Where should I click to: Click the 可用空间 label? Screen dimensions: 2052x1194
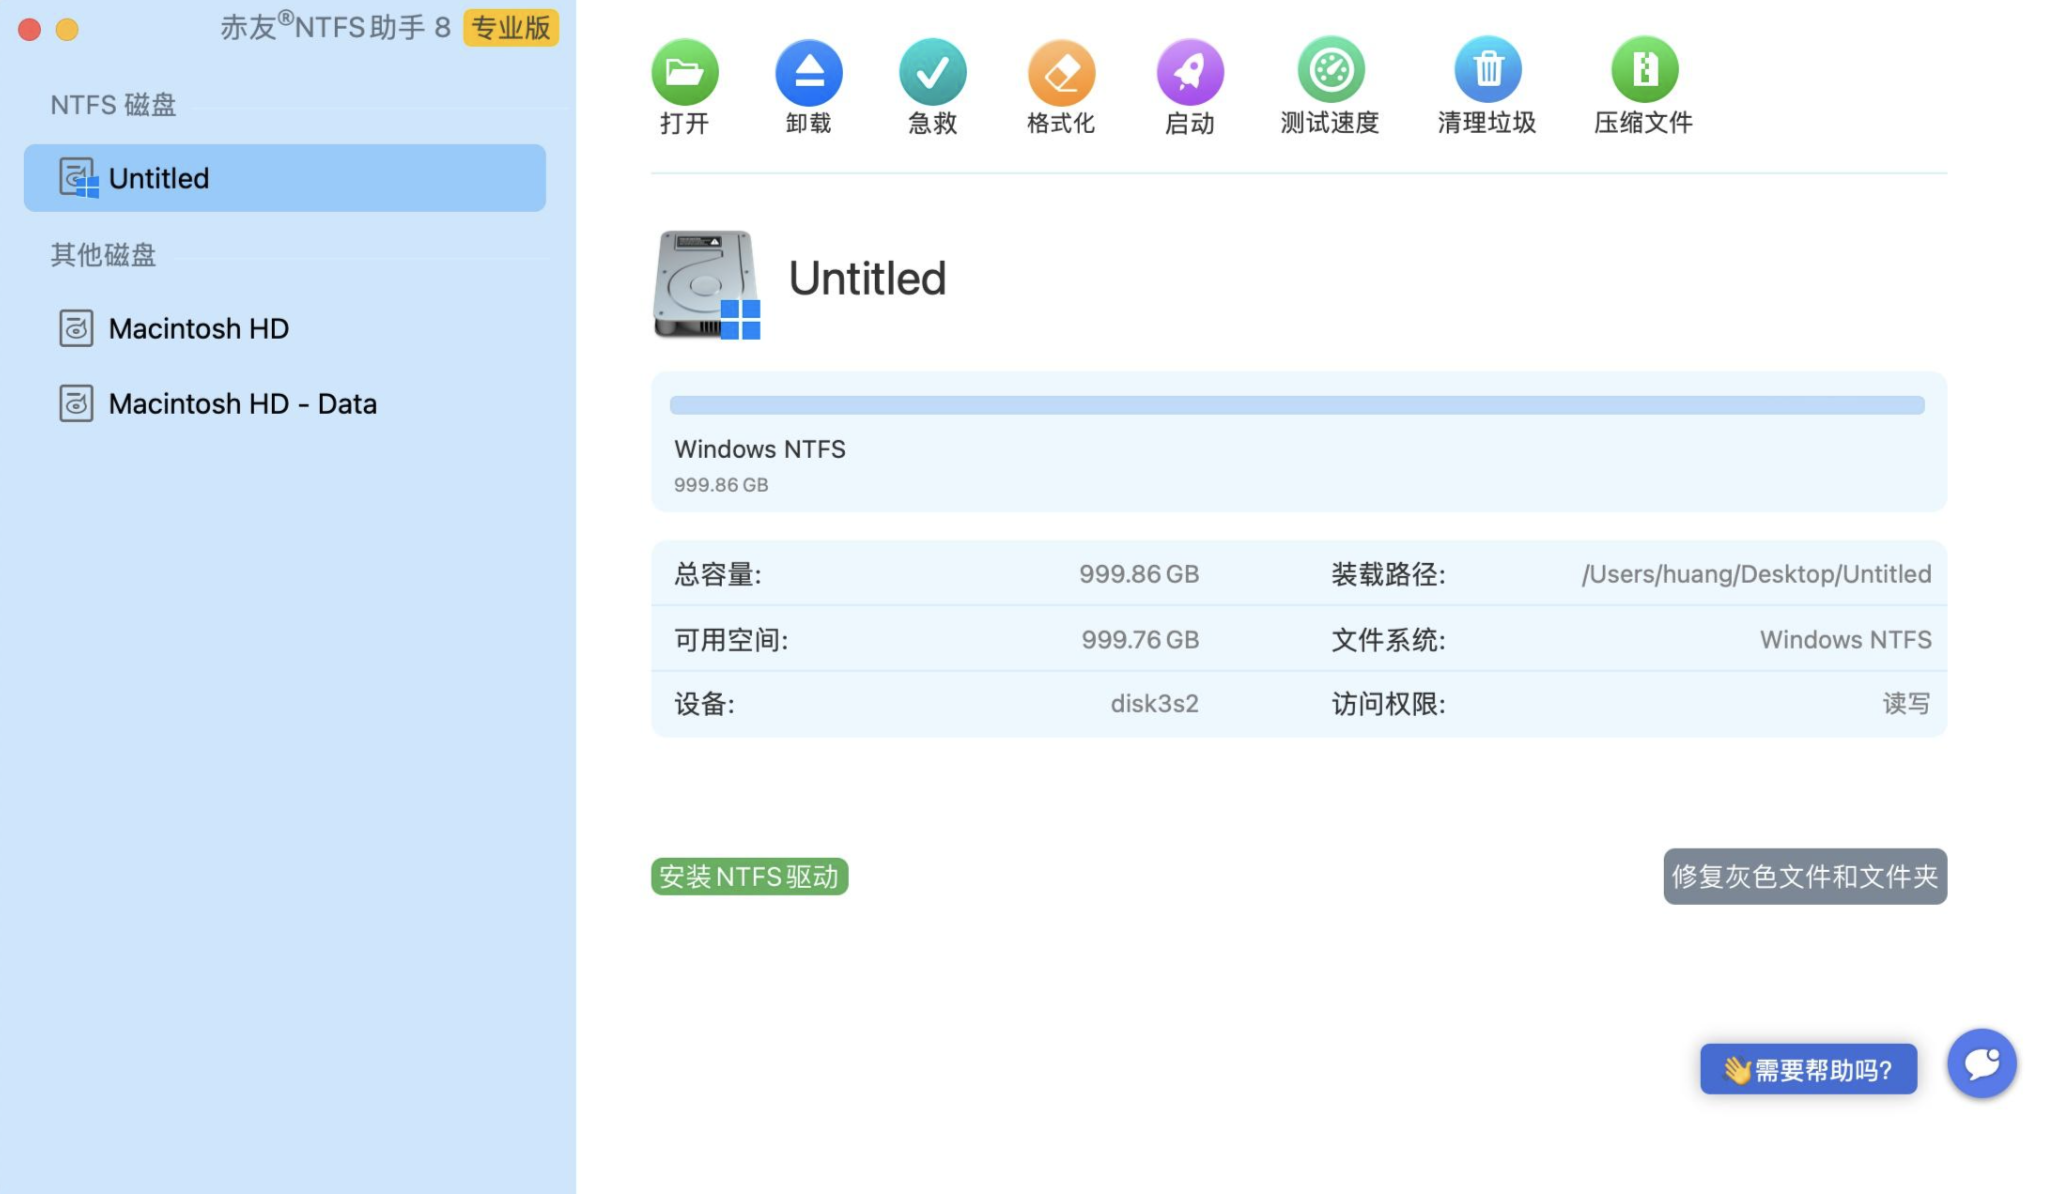coord(731,639)
